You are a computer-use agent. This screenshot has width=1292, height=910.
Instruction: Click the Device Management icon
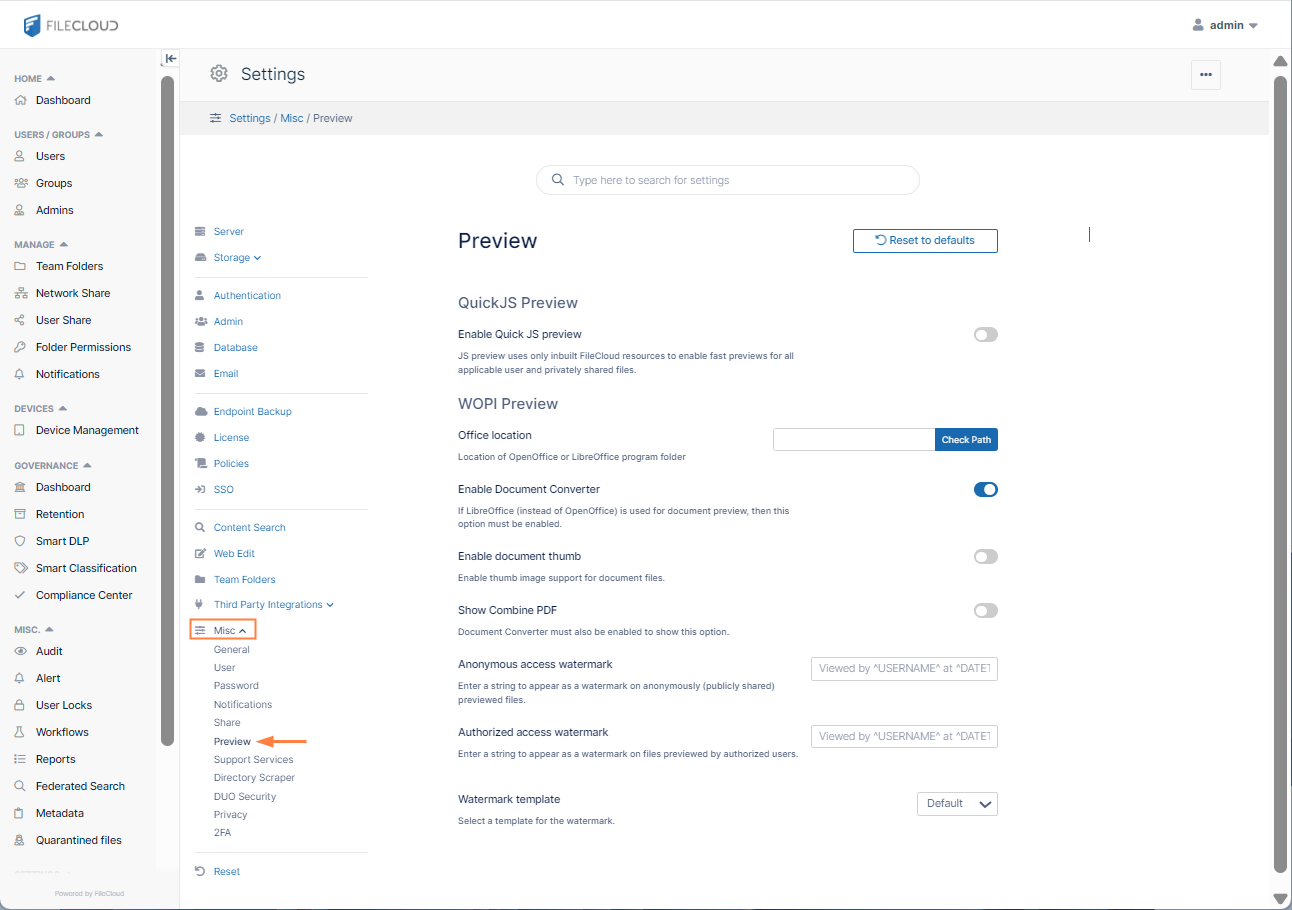click(20, 430)
